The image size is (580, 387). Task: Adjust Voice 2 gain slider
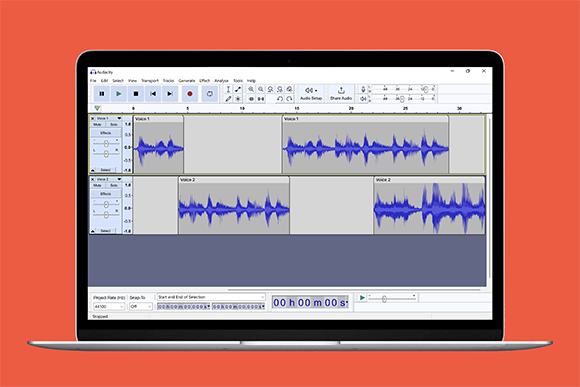click(x=106, y=204)
